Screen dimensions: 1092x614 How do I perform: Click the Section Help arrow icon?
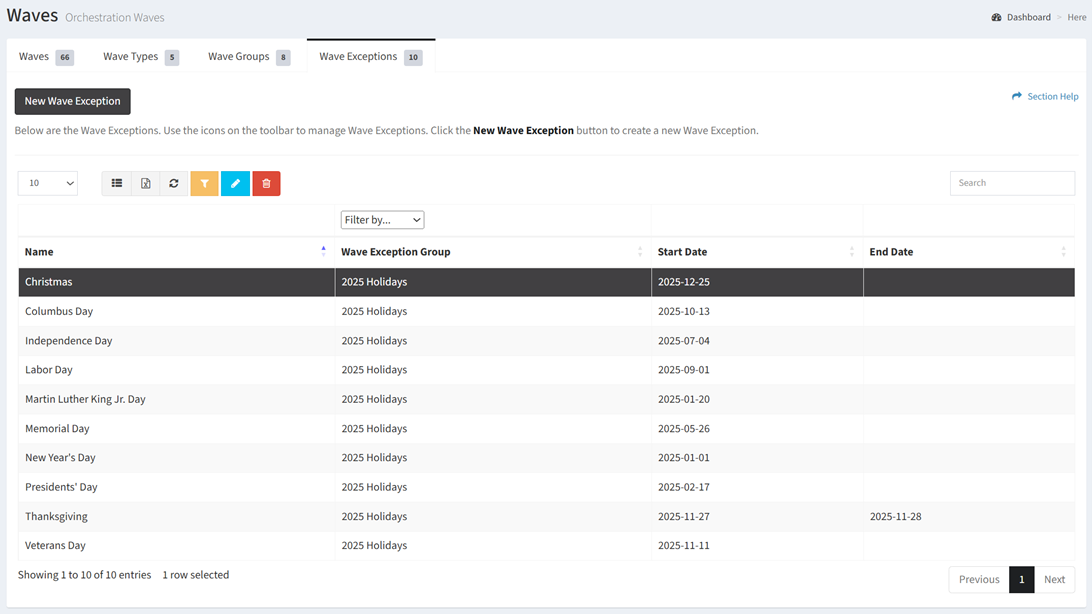click(1016, 97)
